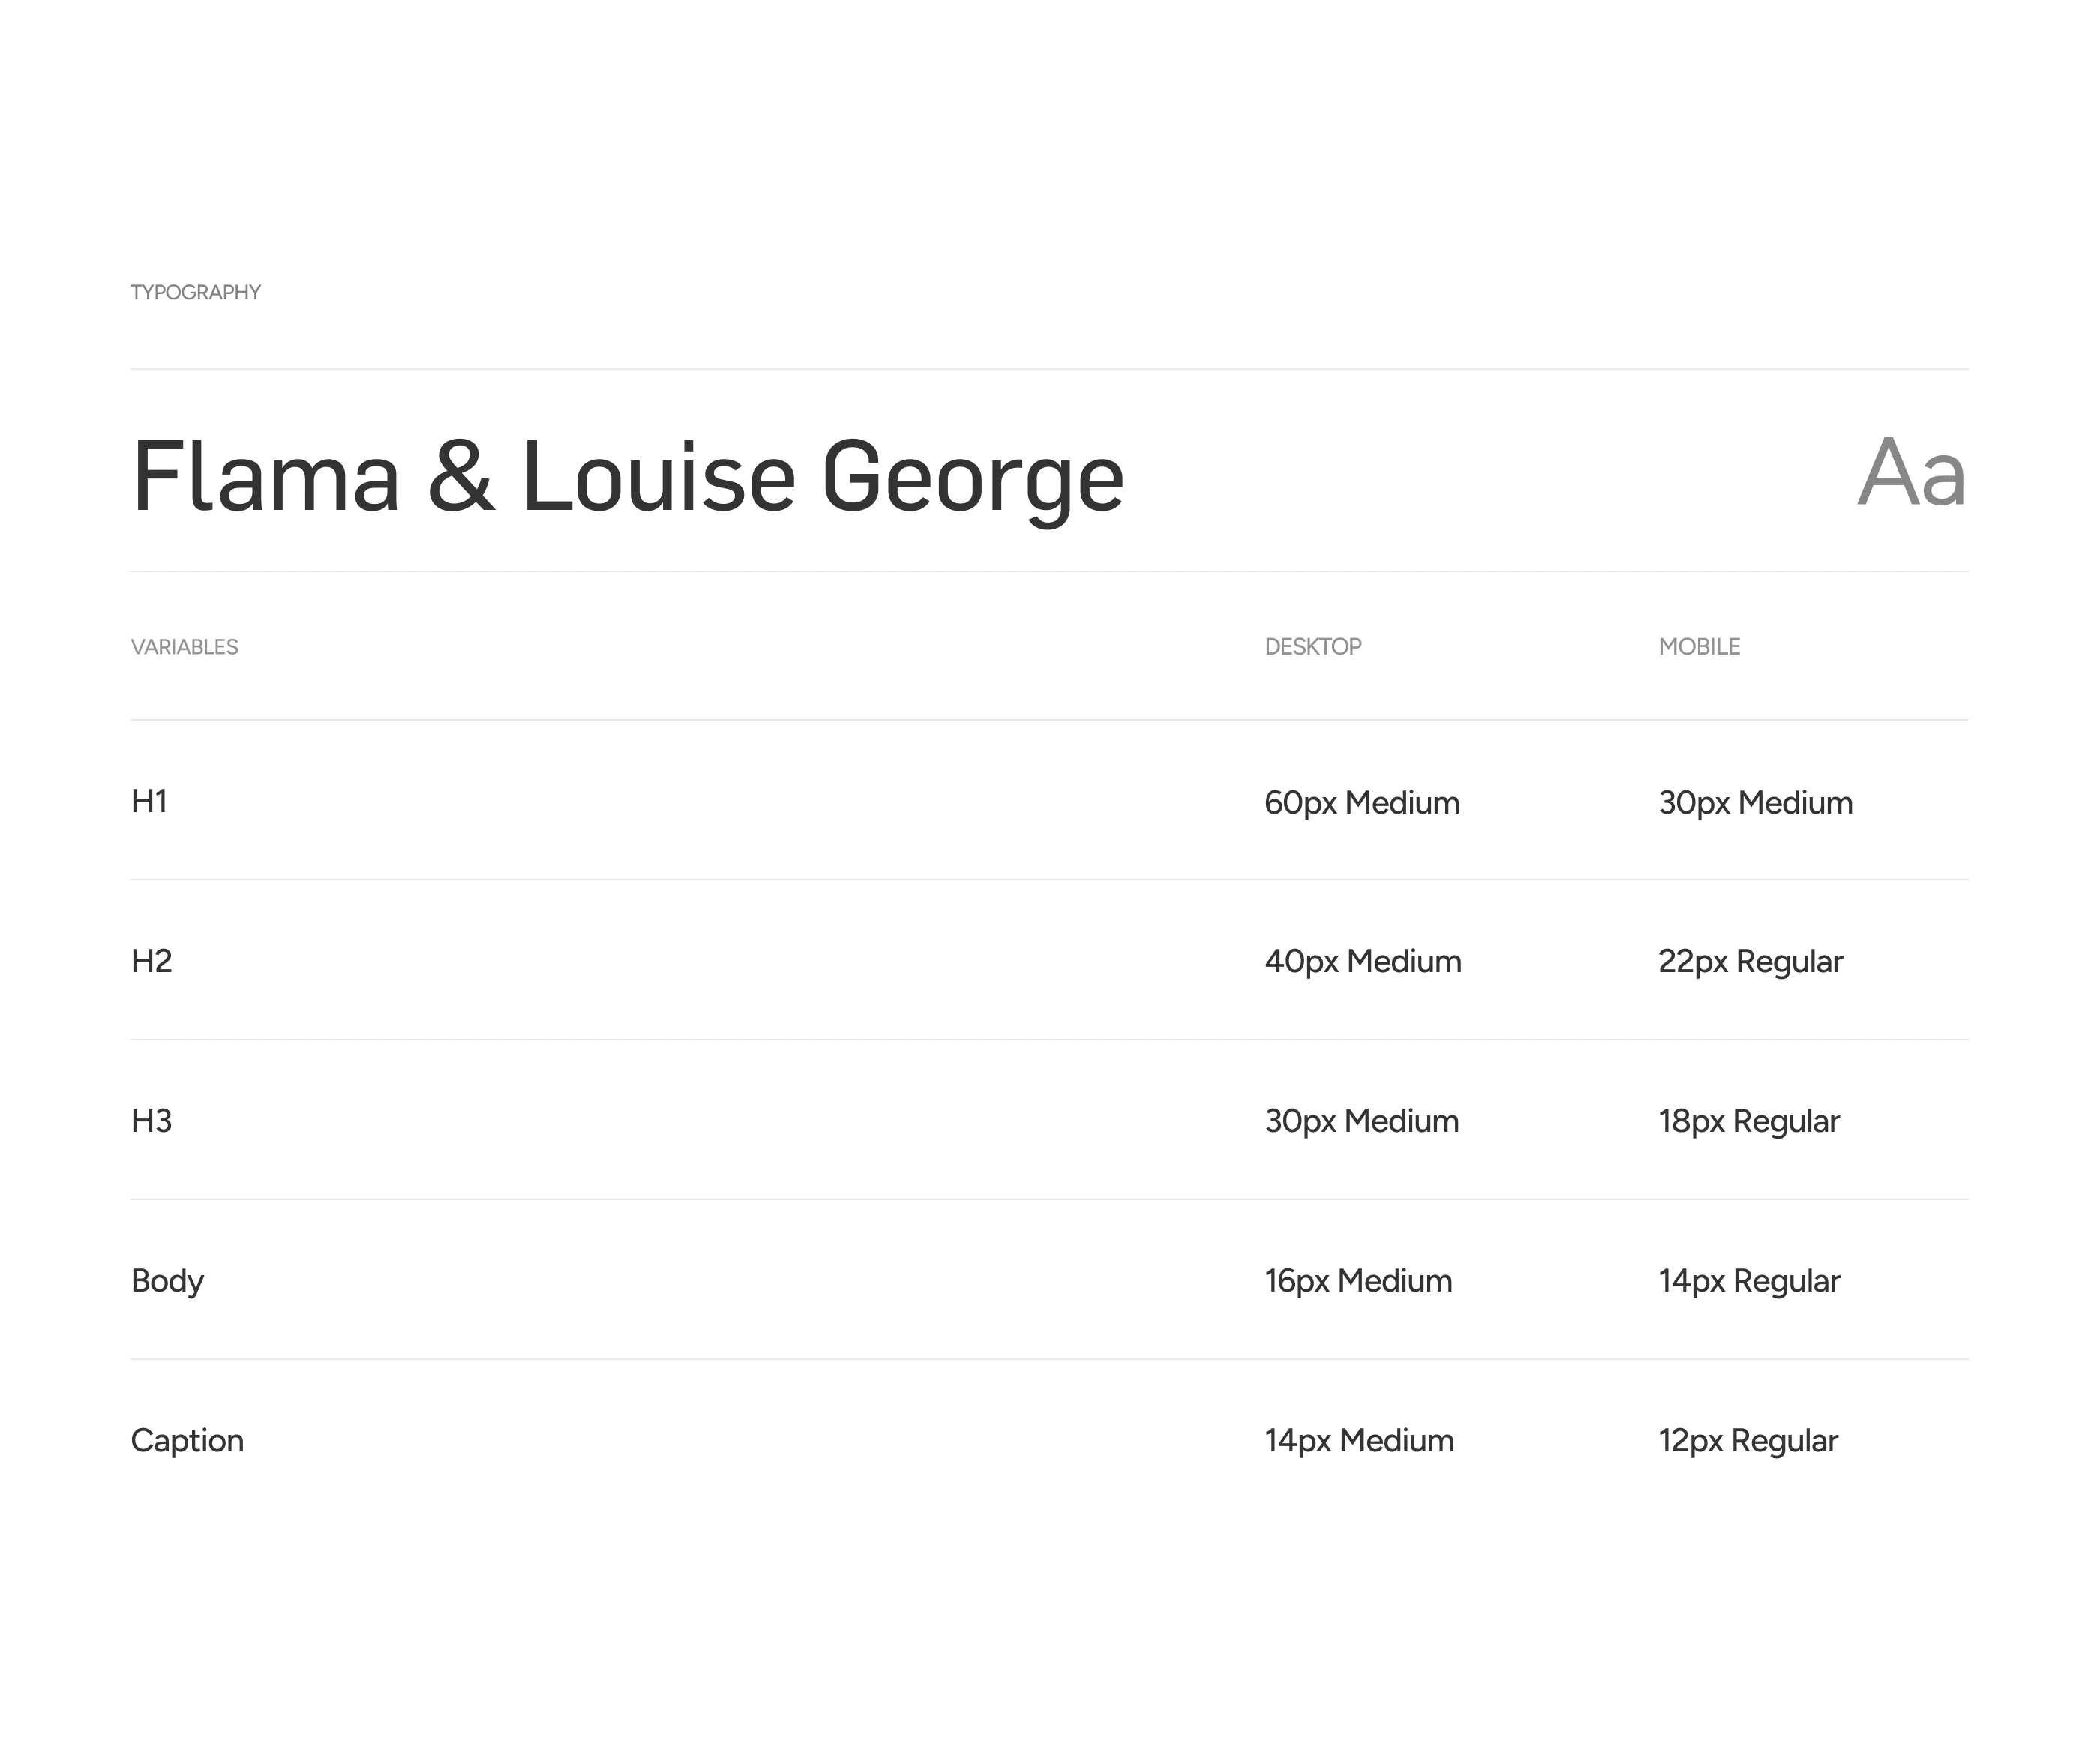Viewport: 2100px width, 1764px height.
Task: Click the Caption row label
Action: click(187, 1440)
